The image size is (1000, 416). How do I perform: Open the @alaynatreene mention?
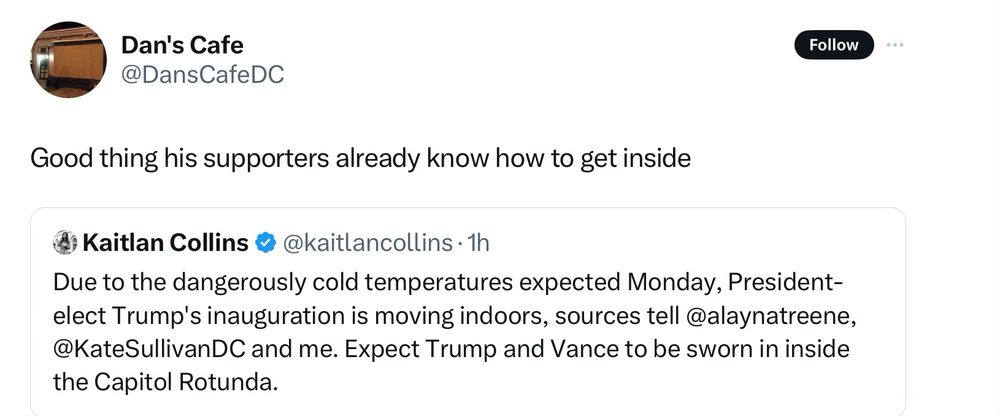coord(769,315)
